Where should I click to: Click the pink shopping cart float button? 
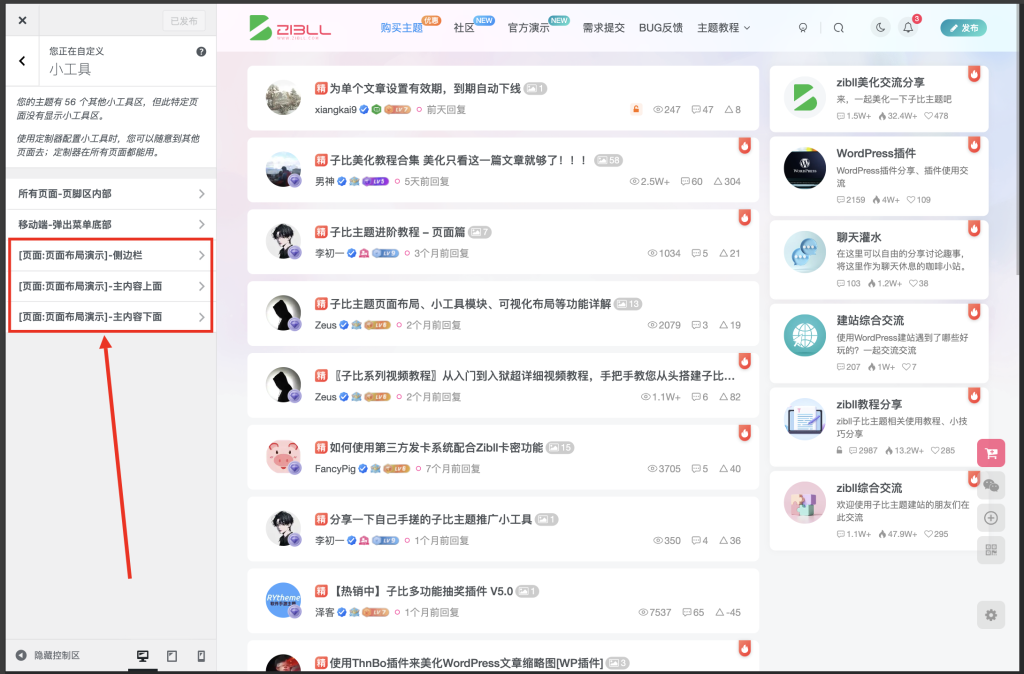pyautogui.click(x=991, y=453)
